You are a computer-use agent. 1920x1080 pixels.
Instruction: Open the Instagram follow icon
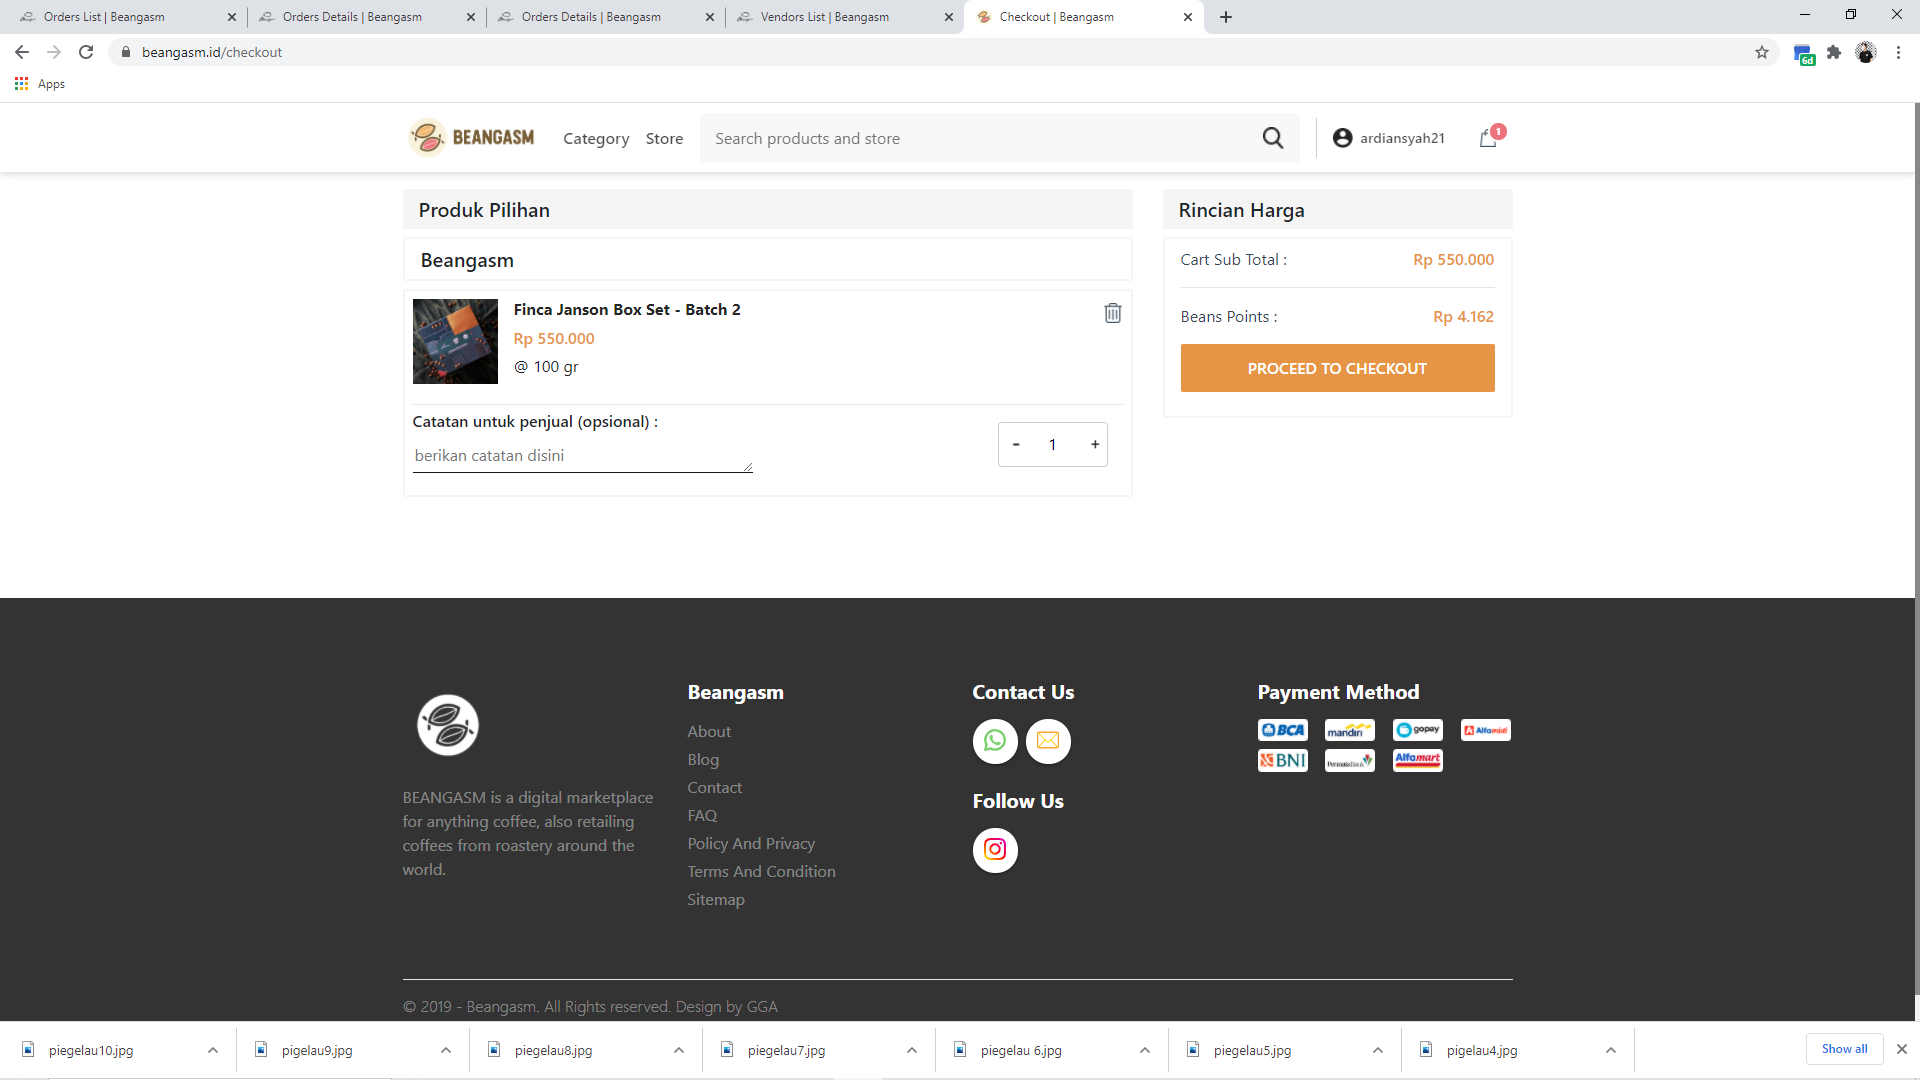(x=995, y=850)
